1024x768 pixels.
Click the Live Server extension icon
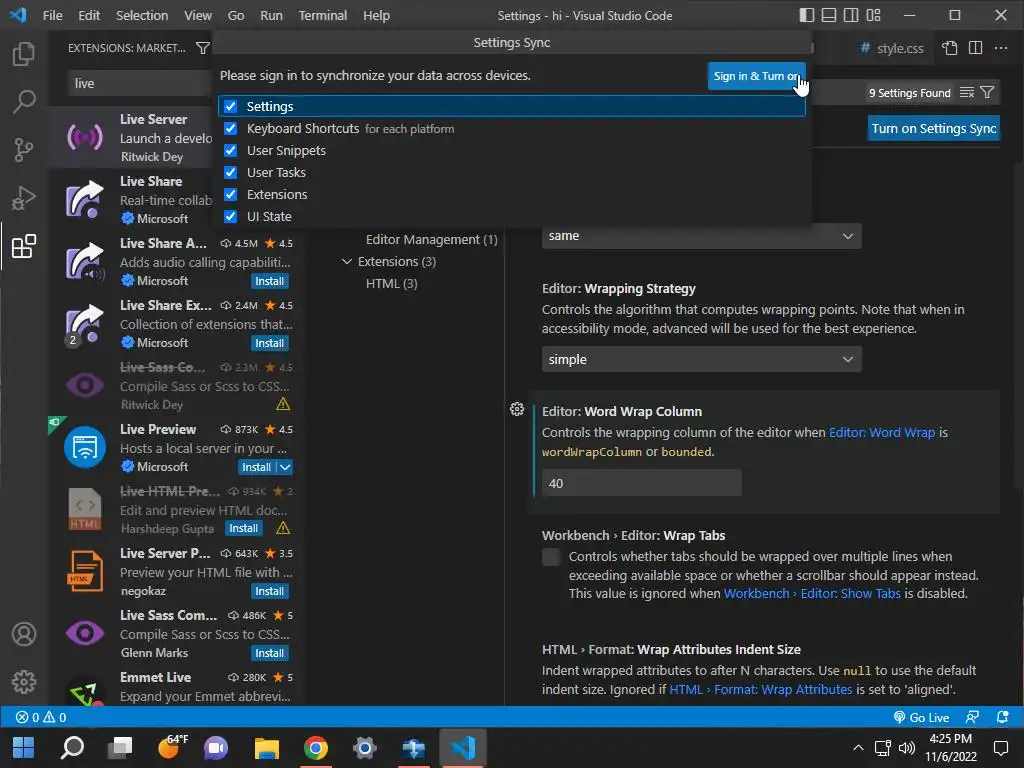pyautogui.click(x=85, y=137)
